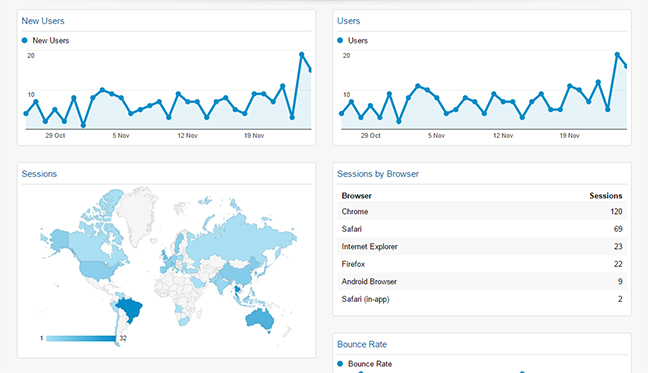The image size is (648, 373).
Task: Click the 23 sessions value
Action: pos(618,247)
